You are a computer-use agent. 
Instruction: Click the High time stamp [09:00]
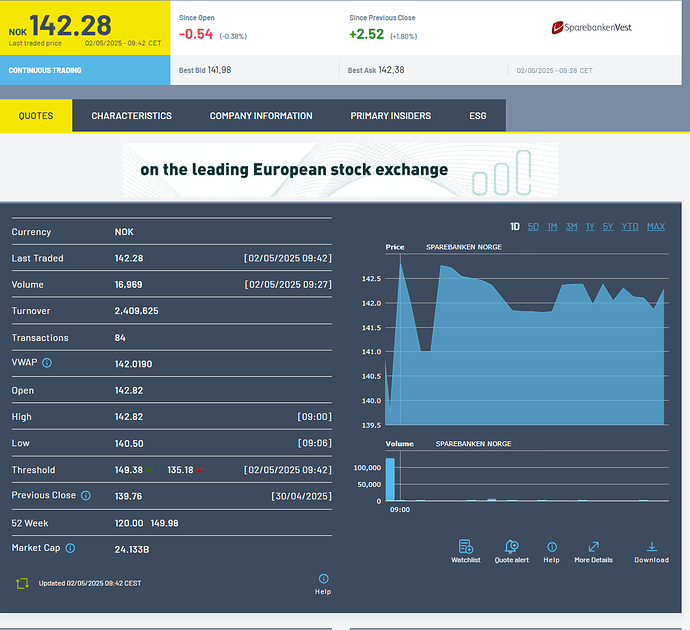(x=315, y=417)
